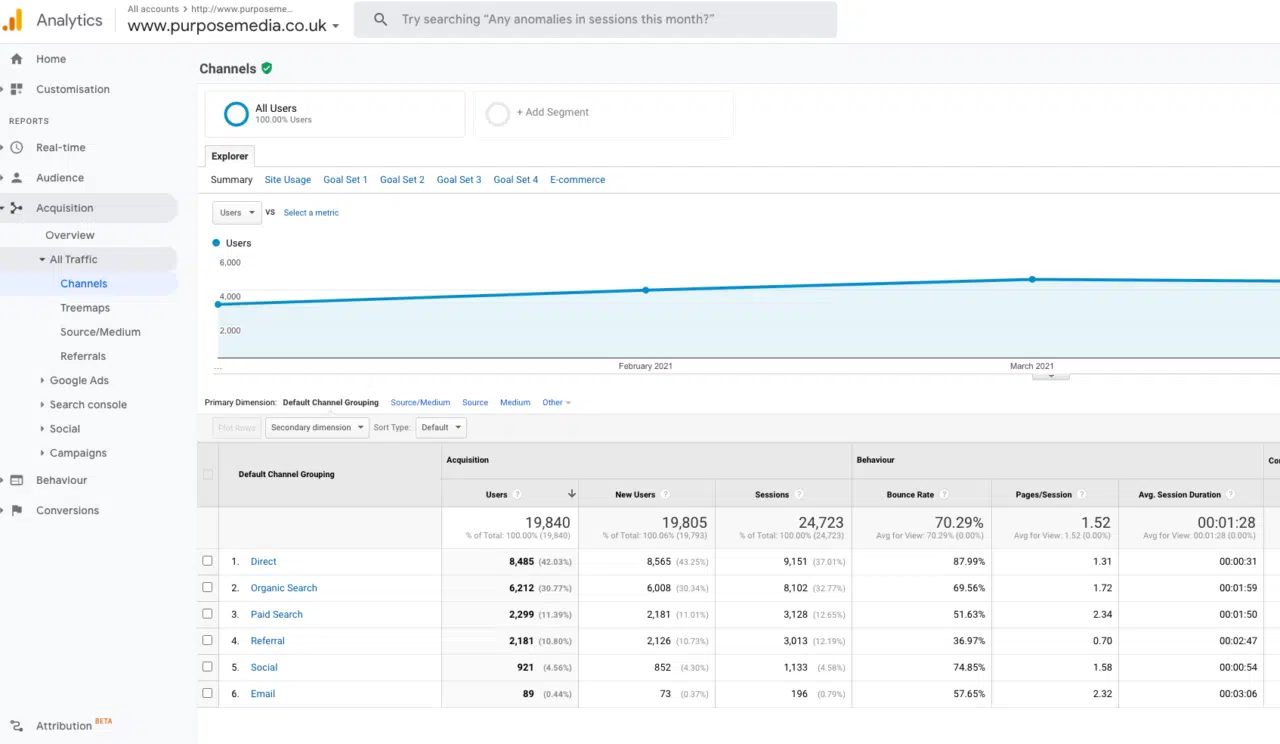Screen dimensions: 1280x744
Task: Click in the Analytics search field
Action: [595, 20]
